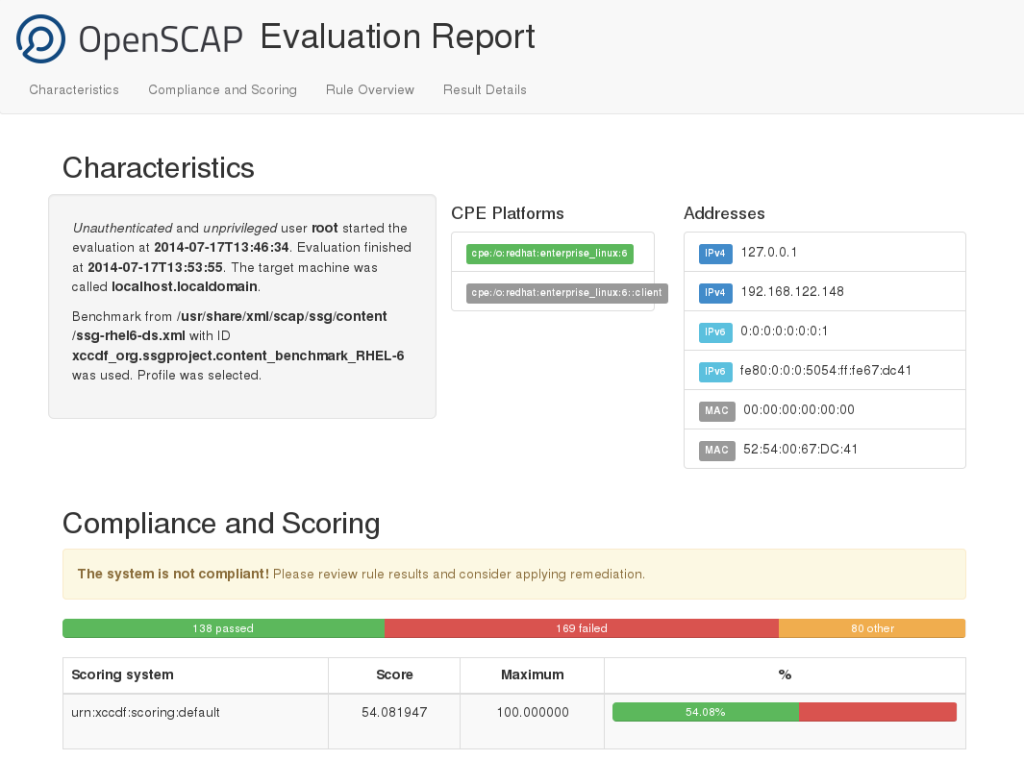Select the score value 54.081947

pyautogui.click(x=394, y=712)
